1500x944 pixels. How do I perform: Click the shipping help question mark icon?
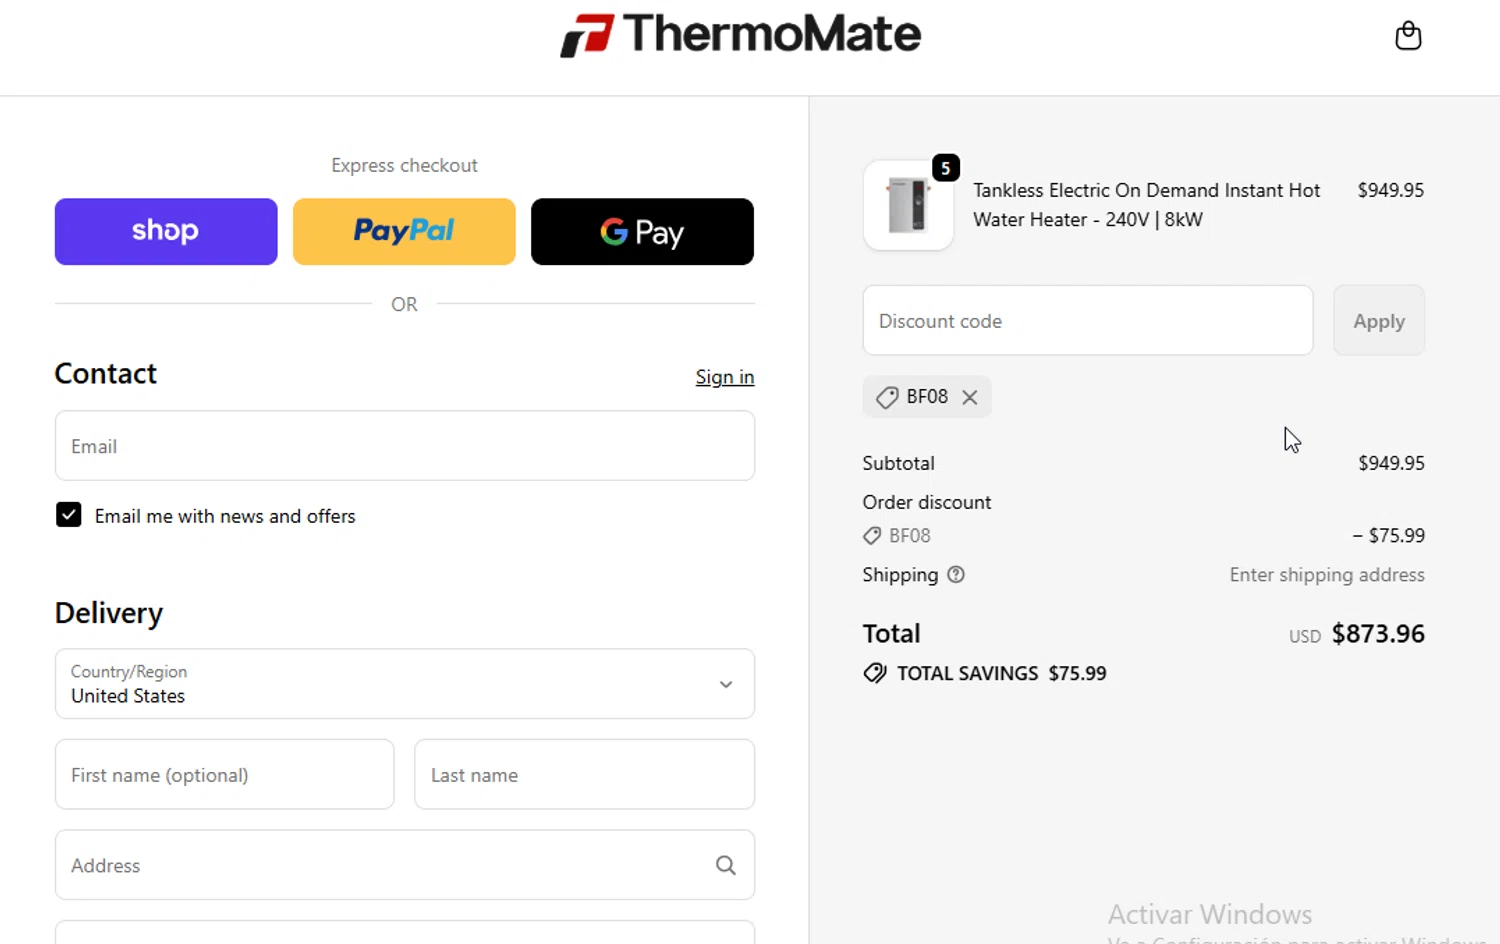[x=956, y=575]
